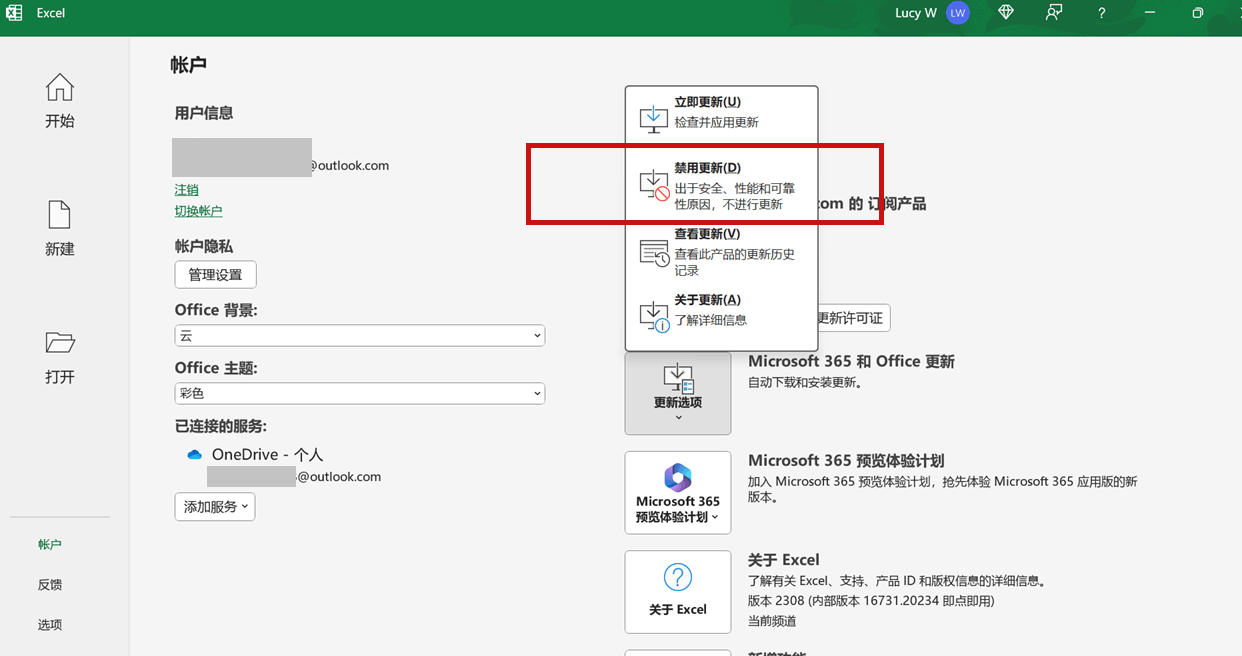1242x656 pixels.
Task: Click the 用户信息 heading
Action: coord(204,113)
